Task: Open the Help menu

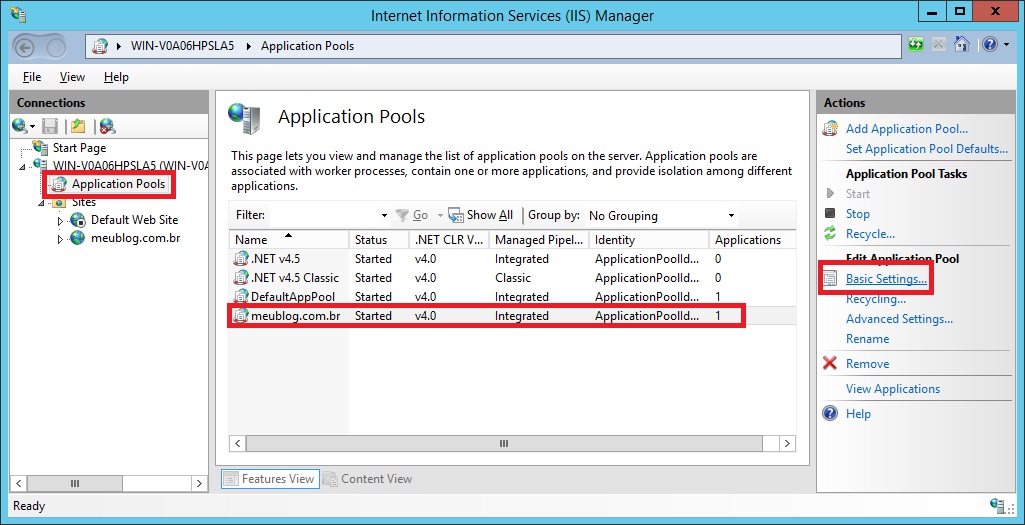Action: pos(116,77)
